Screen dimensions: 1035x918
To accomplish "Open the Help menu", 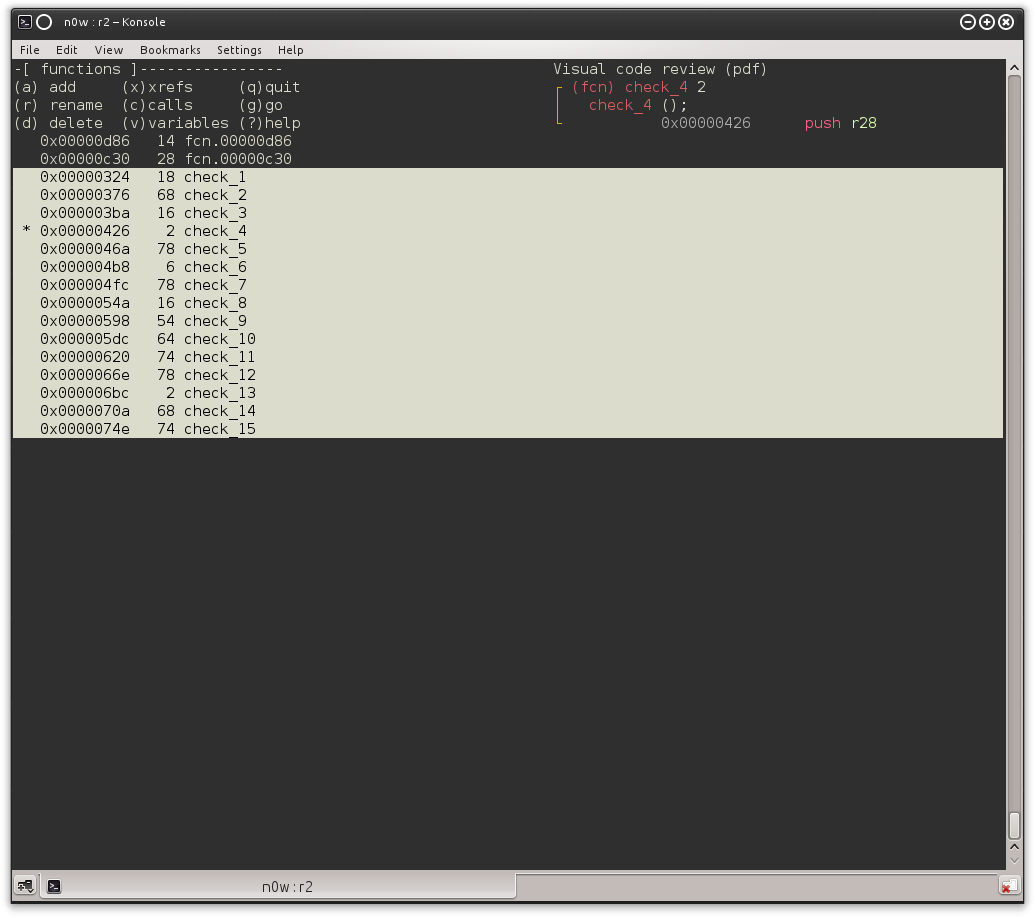I will point(291,50).
